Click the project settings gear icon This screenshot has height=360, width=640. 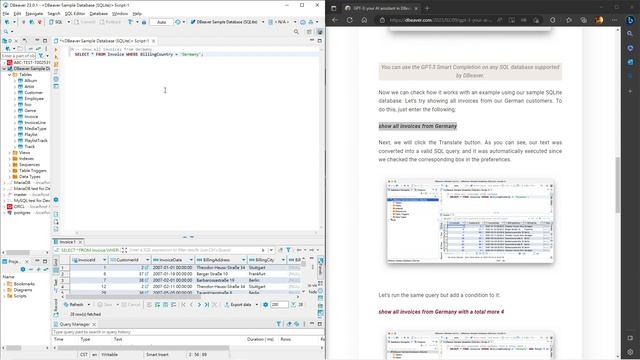(23, 269)
